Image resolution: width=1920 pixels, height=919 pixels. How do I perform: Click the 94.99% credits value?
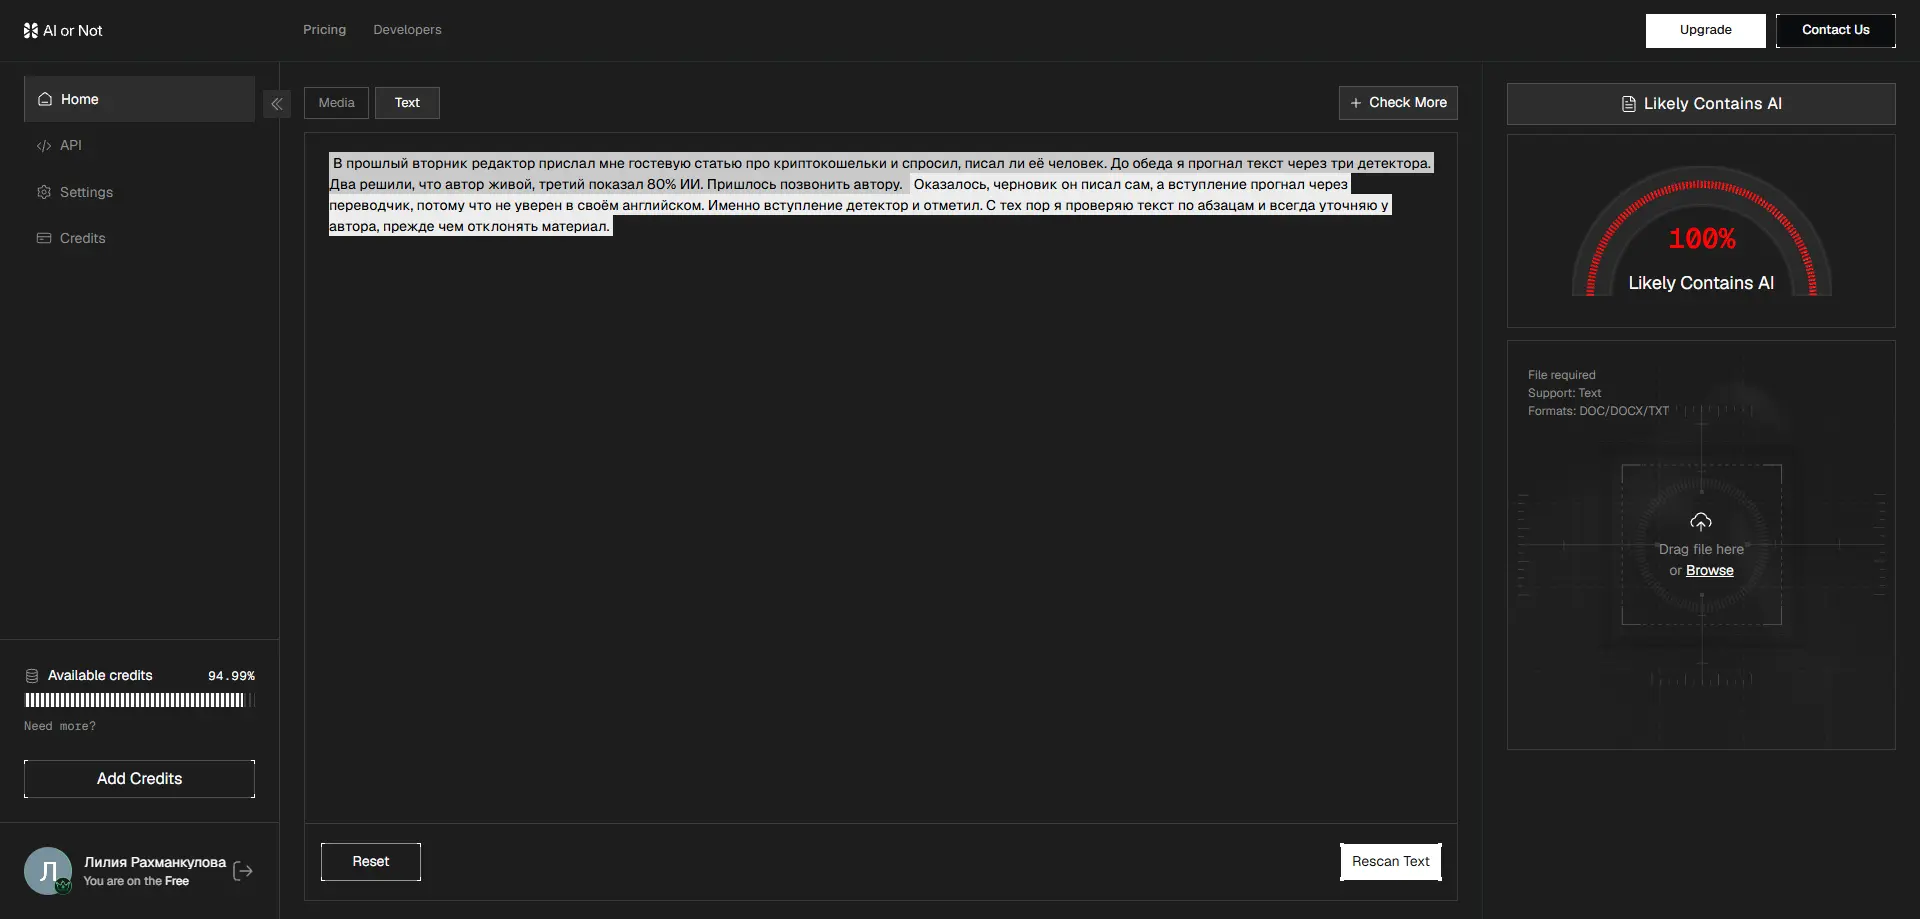tap(231, 676)
